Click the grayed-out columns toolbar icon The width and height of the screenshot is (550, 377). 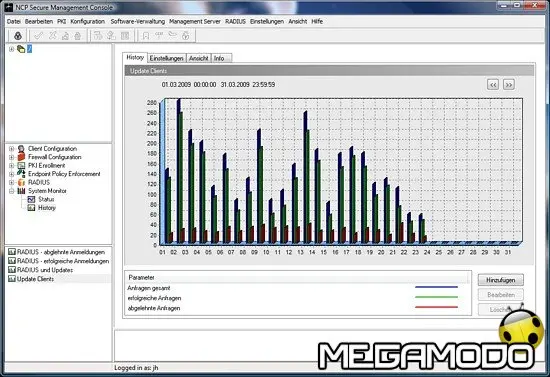tap(125, 35)
